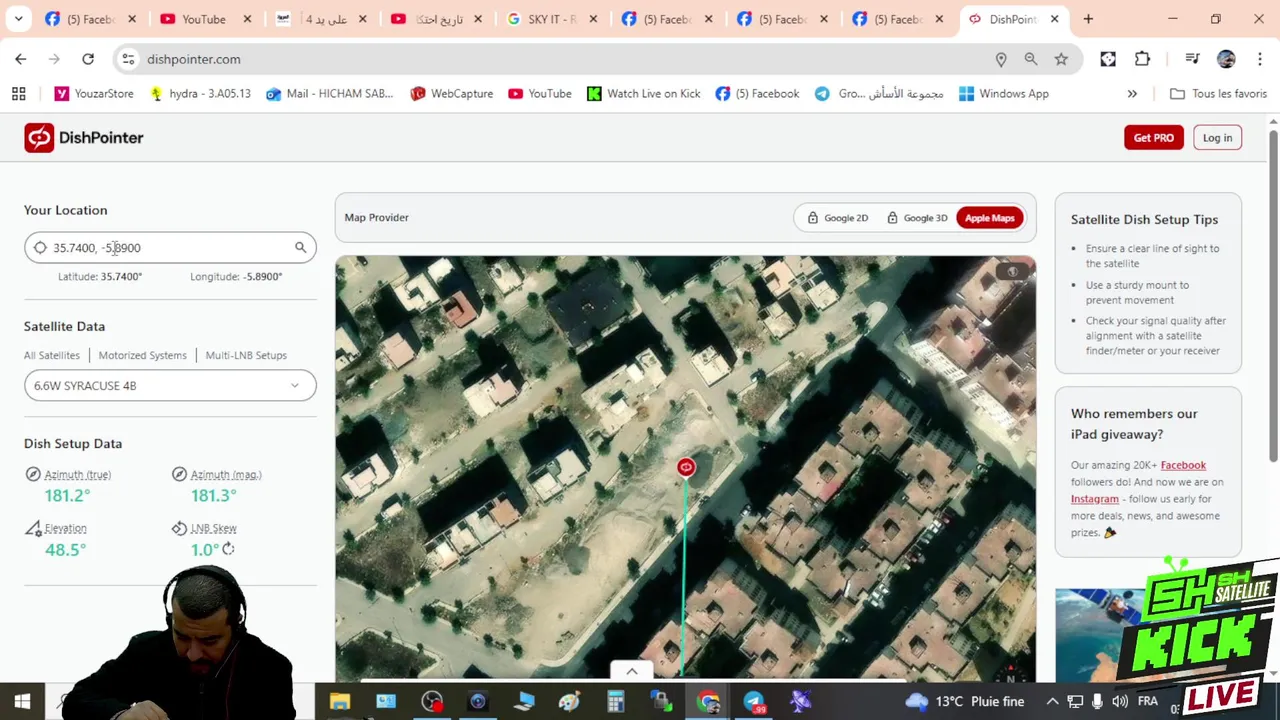
Task: Reload the page with browser refresh icon
Action: tap(88, 59)
